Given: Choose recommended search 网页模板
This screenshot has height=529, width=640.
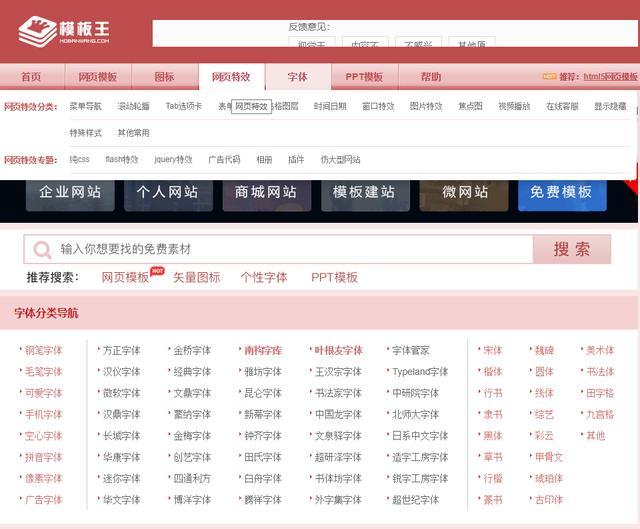Looking at the screenshot, I should (x=125, y=278).
